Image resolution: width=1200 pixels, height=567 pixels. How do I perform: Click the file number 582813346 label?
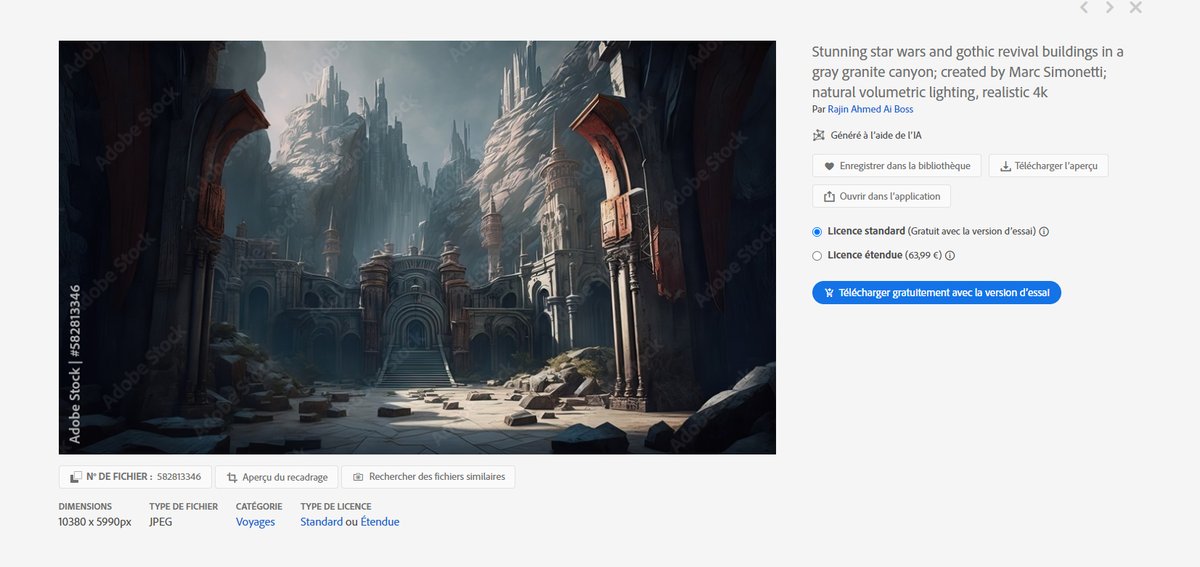point(179,477)
